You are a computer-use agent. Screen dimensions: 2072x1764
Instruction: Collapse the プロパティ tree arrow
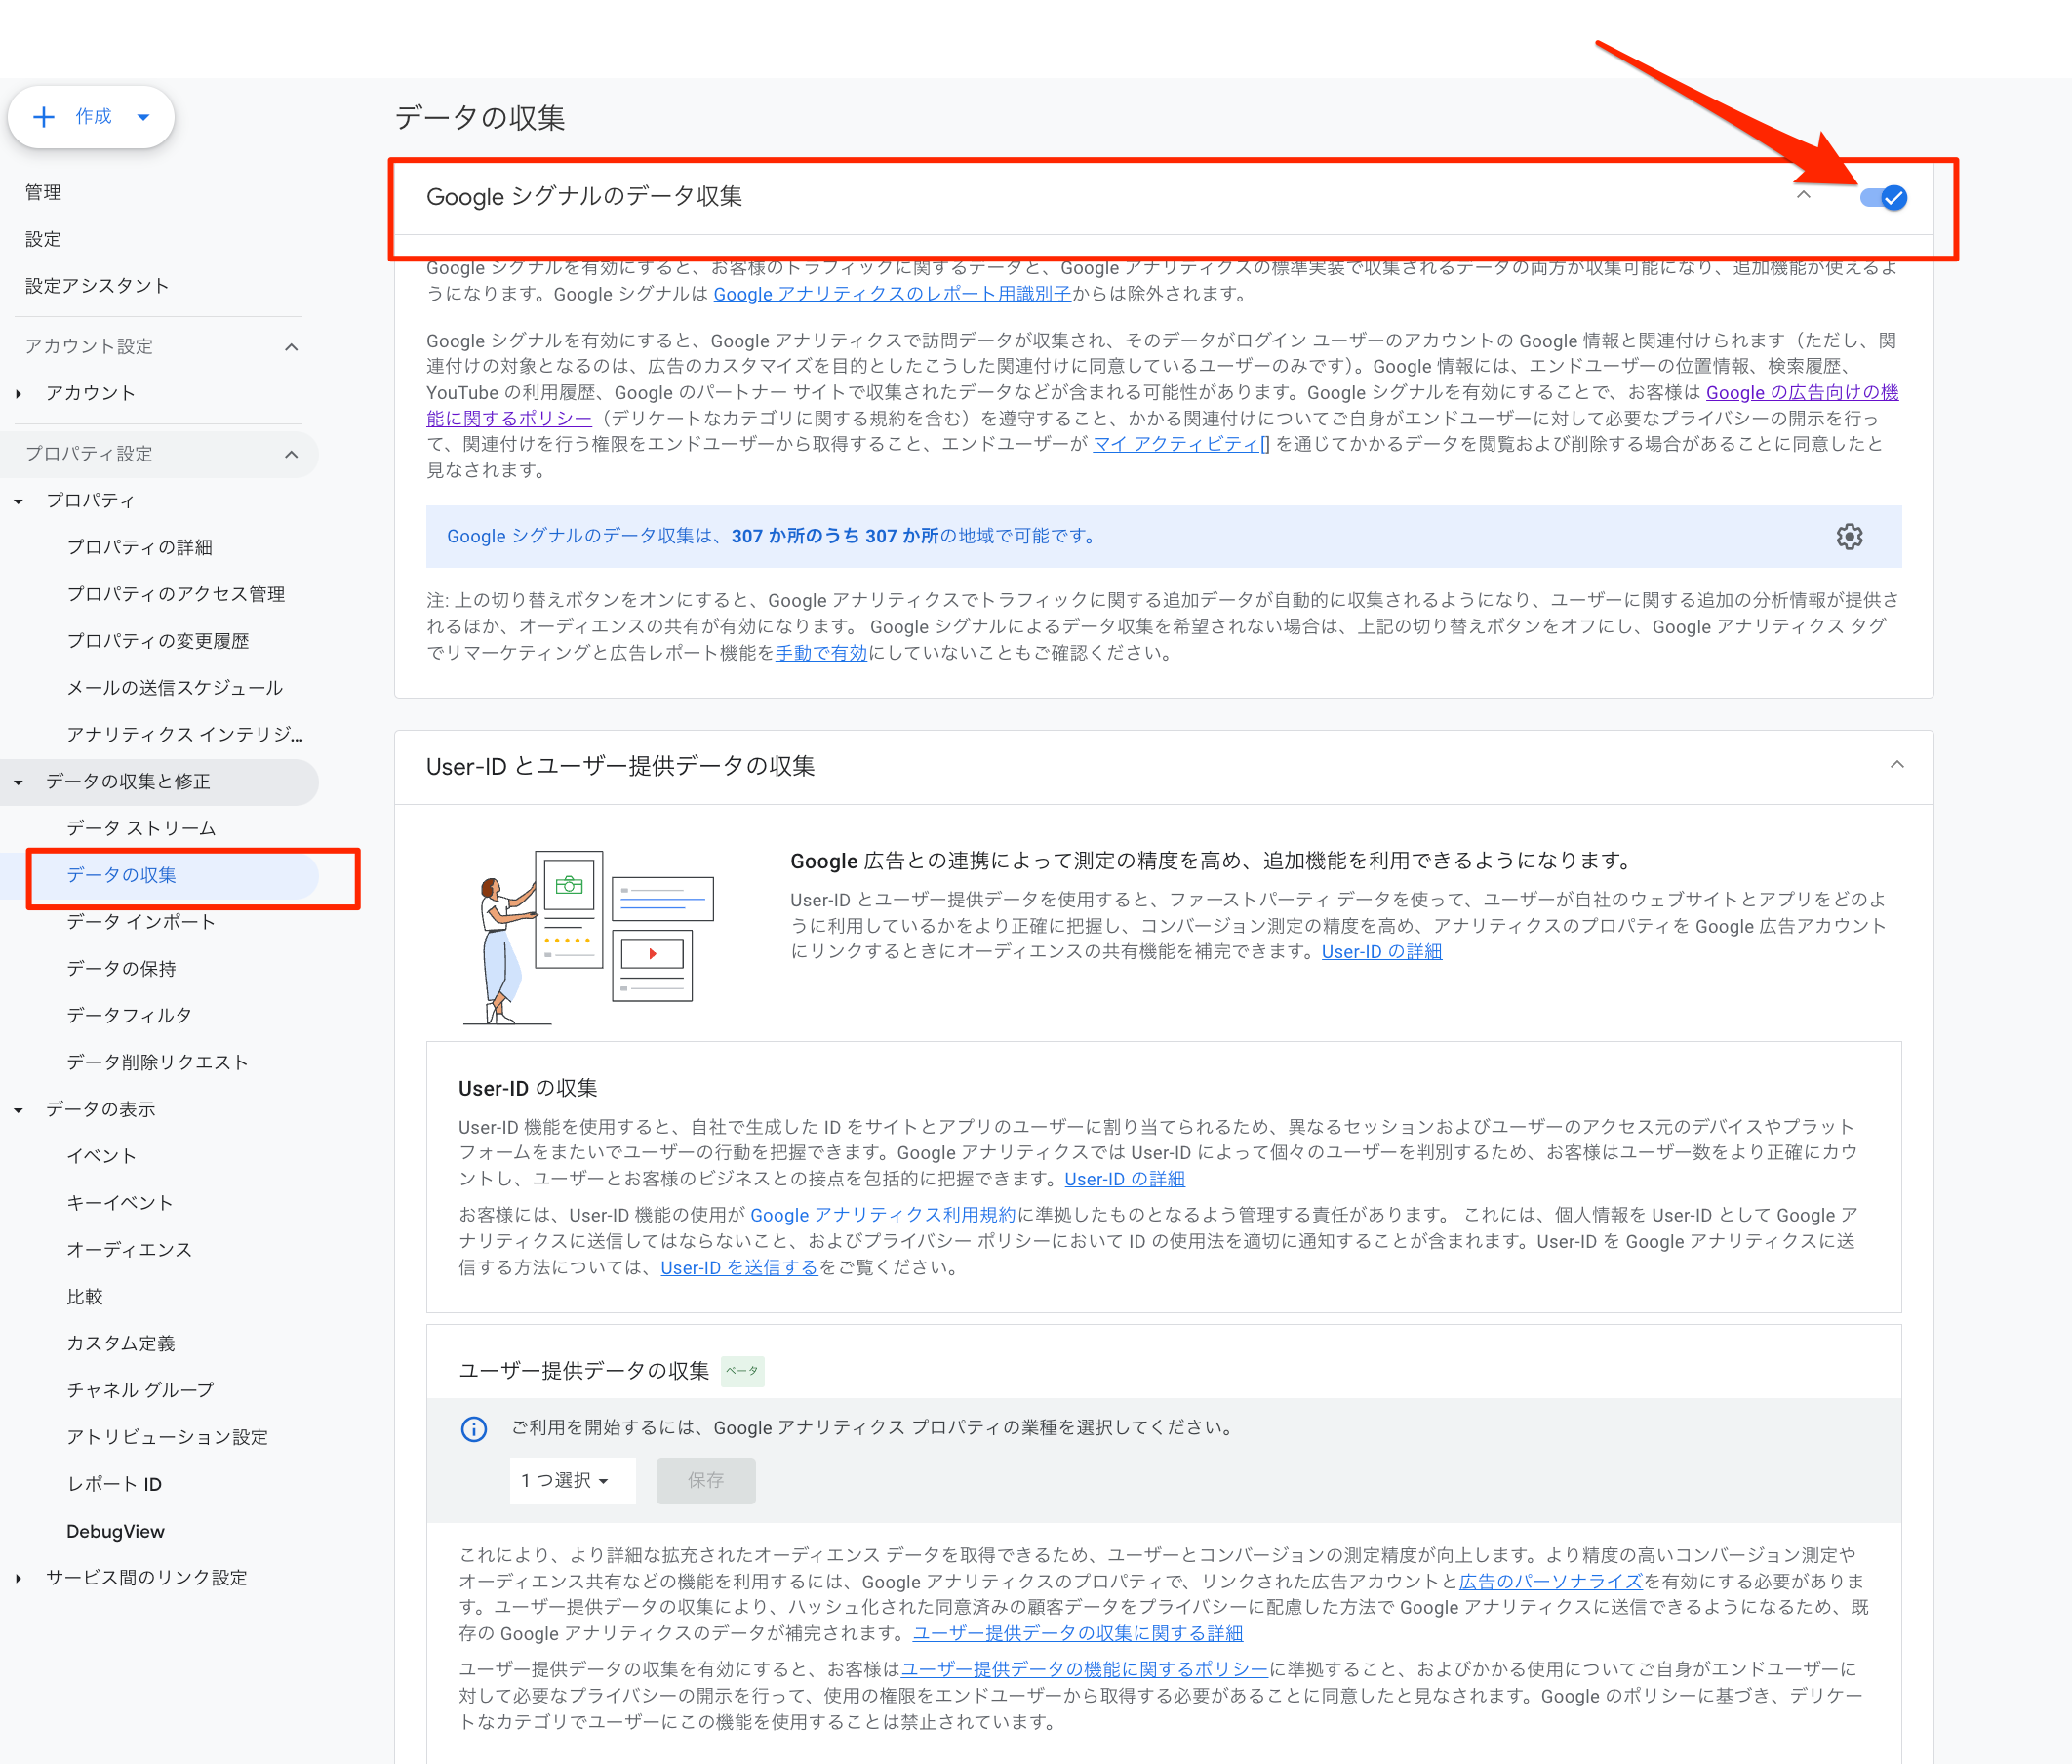point(18,501)
